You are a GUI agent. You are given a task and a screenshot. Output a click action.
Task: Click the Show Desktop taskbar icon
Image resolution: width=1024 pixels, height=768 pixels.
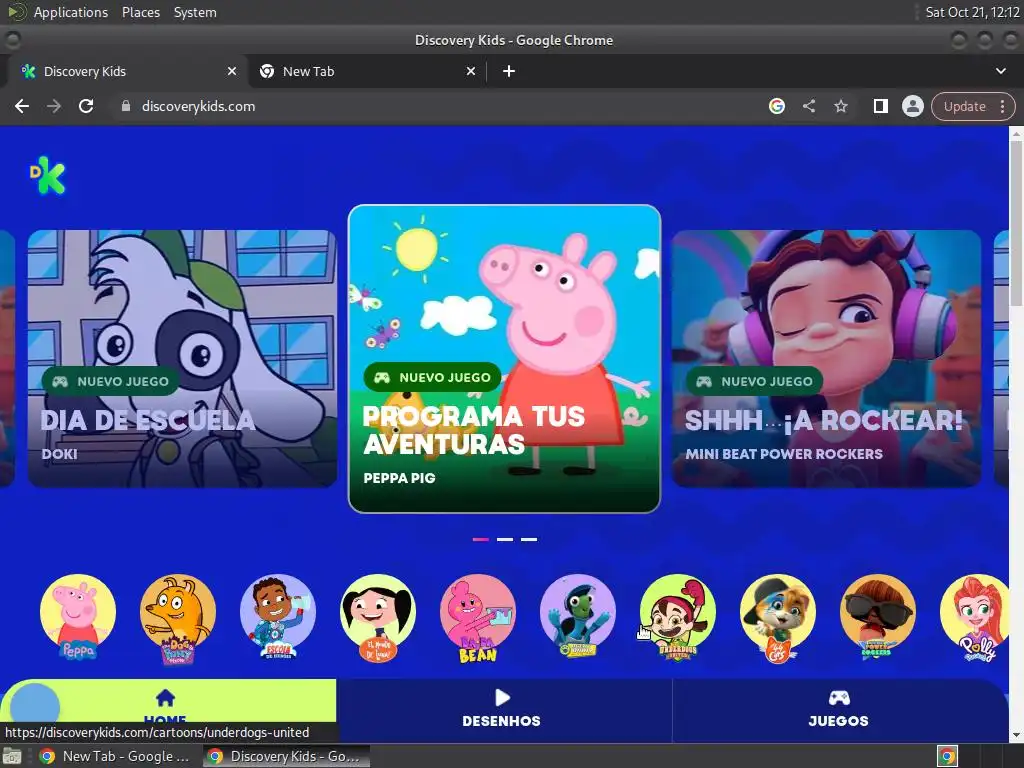[x=12, y=756]
